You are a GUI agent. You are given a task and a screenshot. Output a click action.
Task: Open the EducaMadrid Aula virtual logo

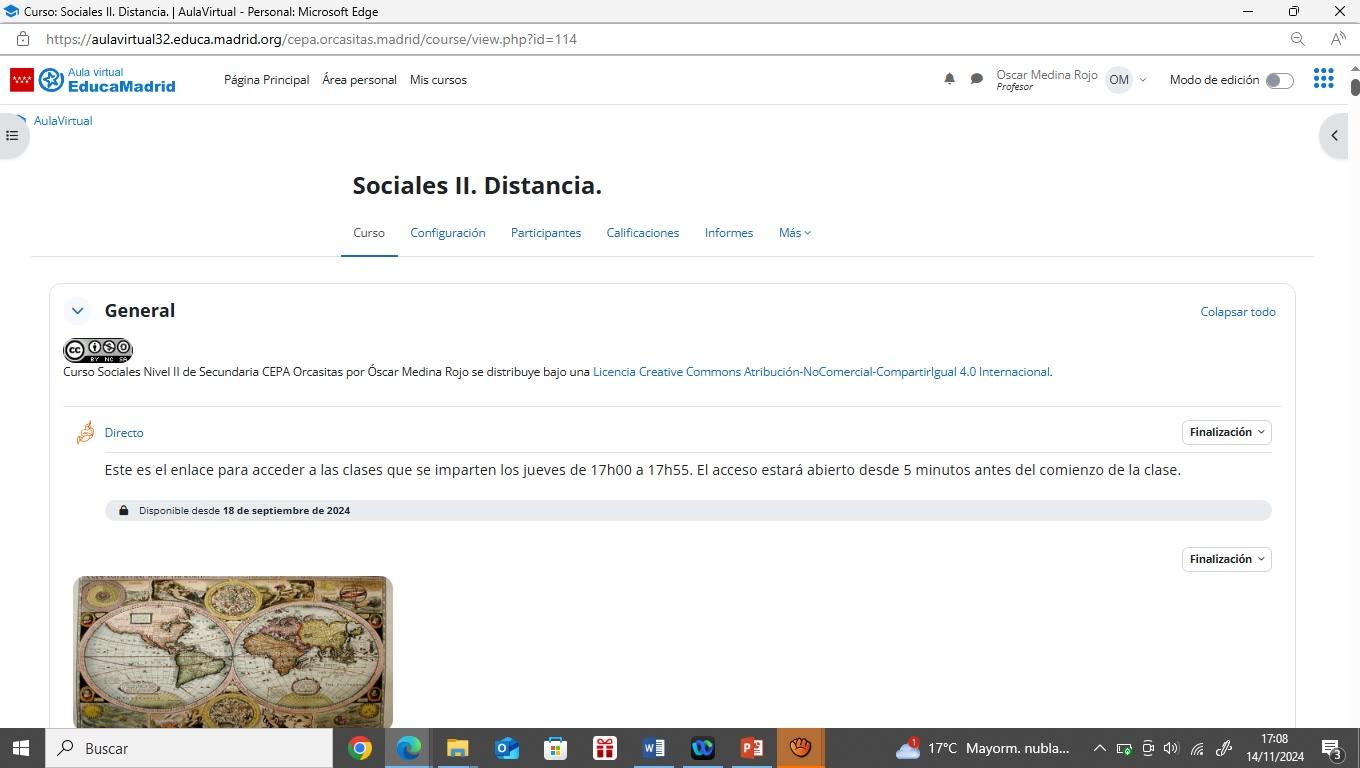tap(93, 80)
